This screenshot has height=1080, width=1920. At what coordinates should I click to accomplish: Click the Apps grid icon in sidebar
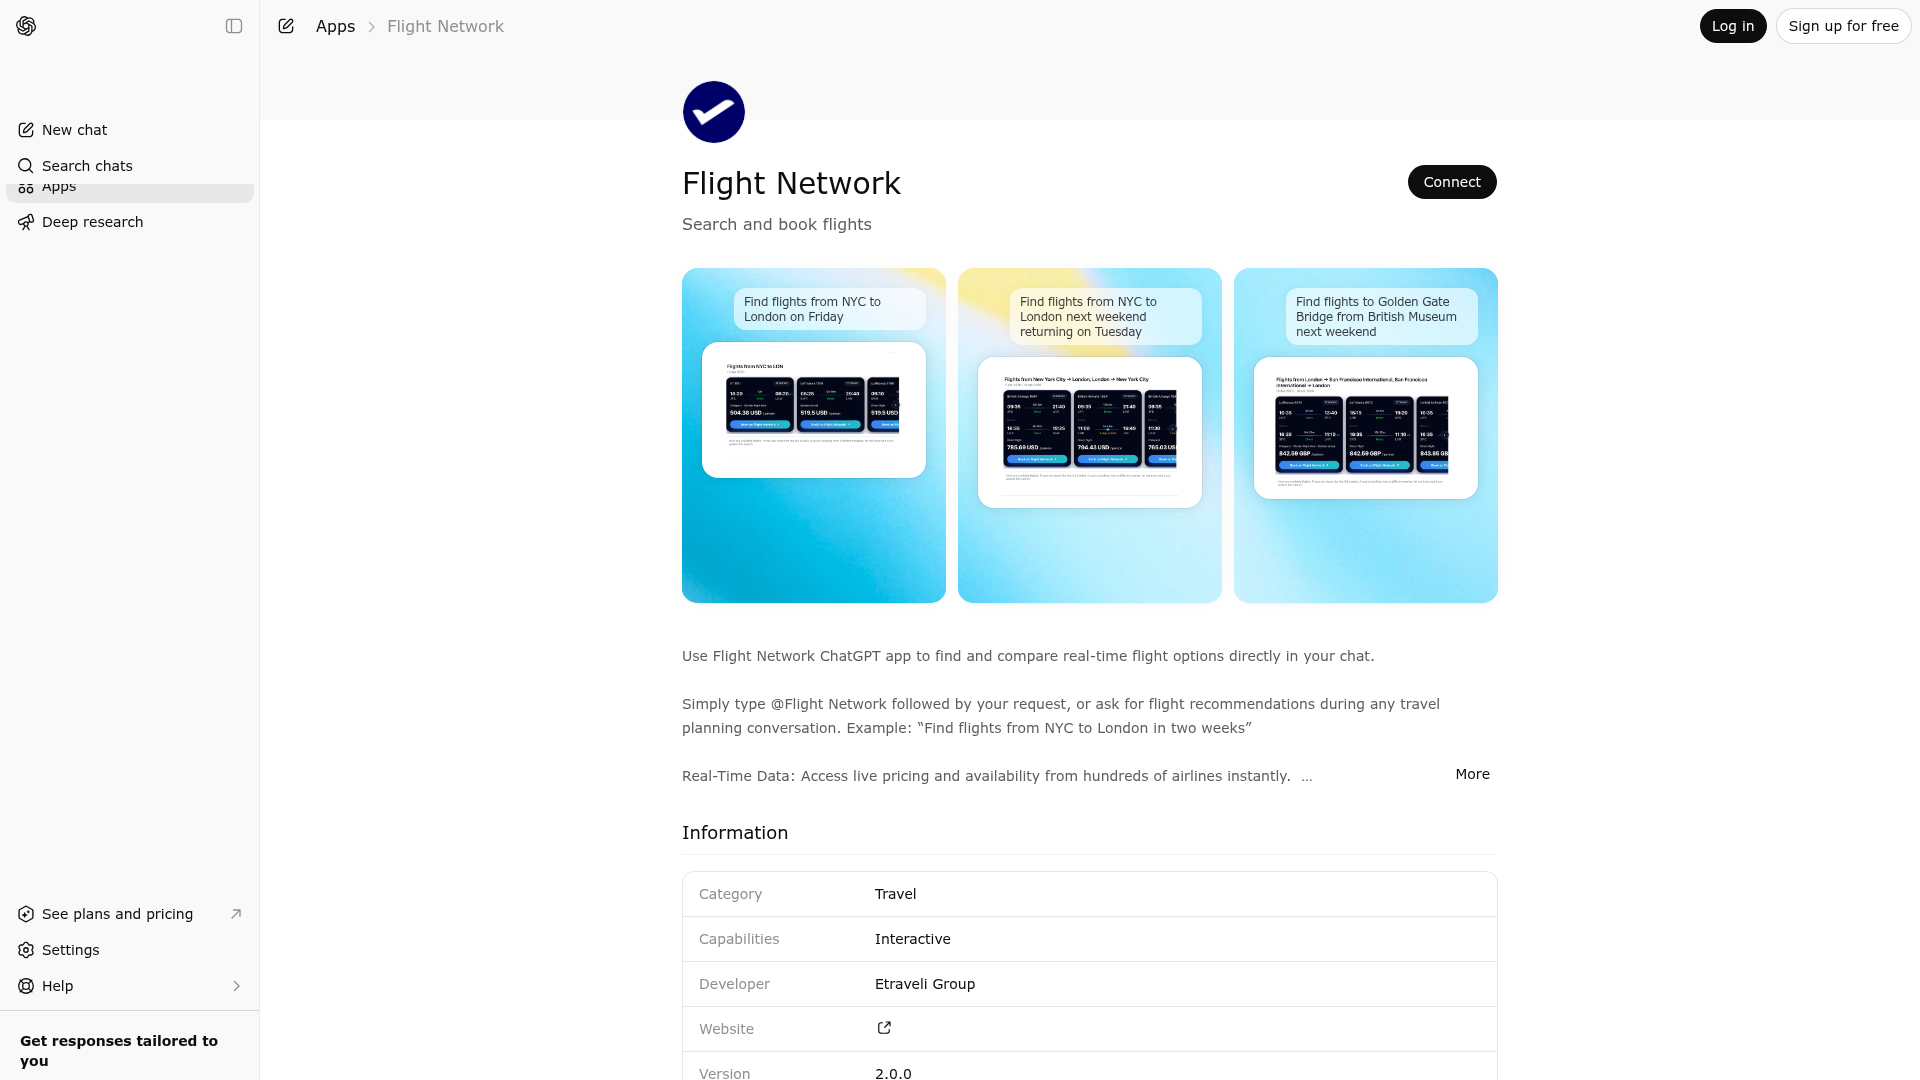(x=26, y=186)
